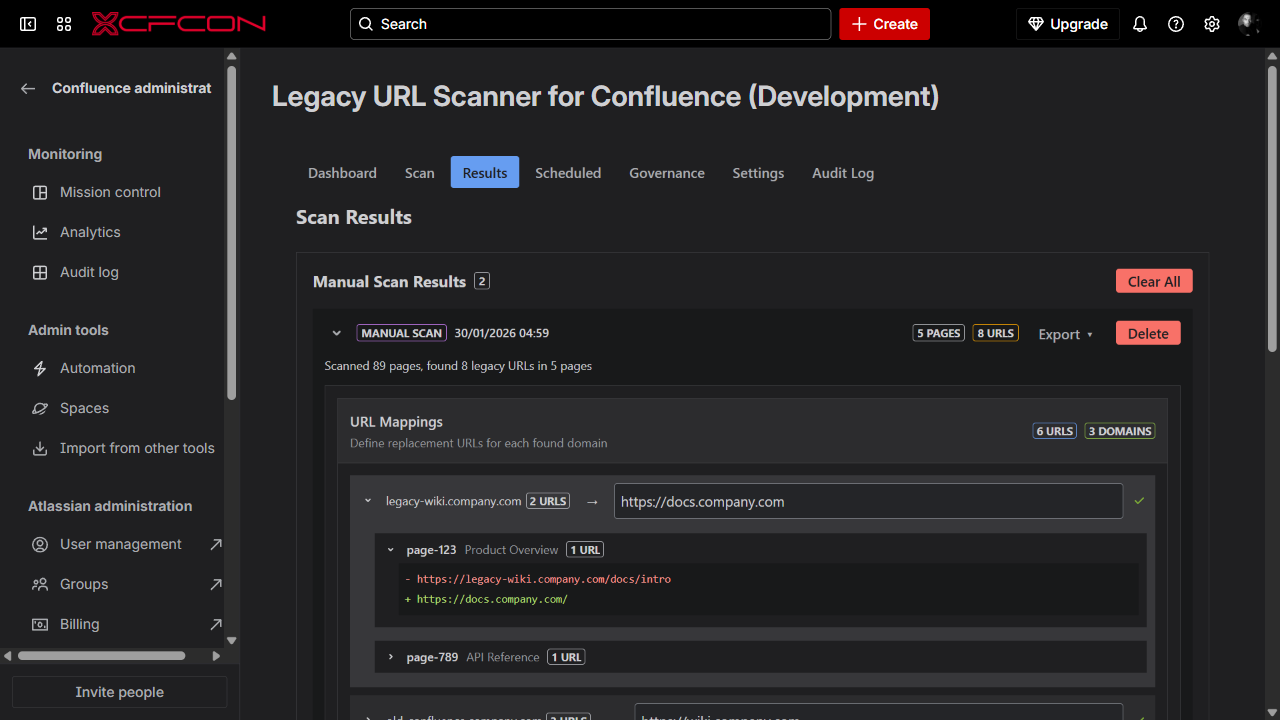The image size is (1280, 720).
Task: Open the Scheduled tab
Action: pos(568,173)
